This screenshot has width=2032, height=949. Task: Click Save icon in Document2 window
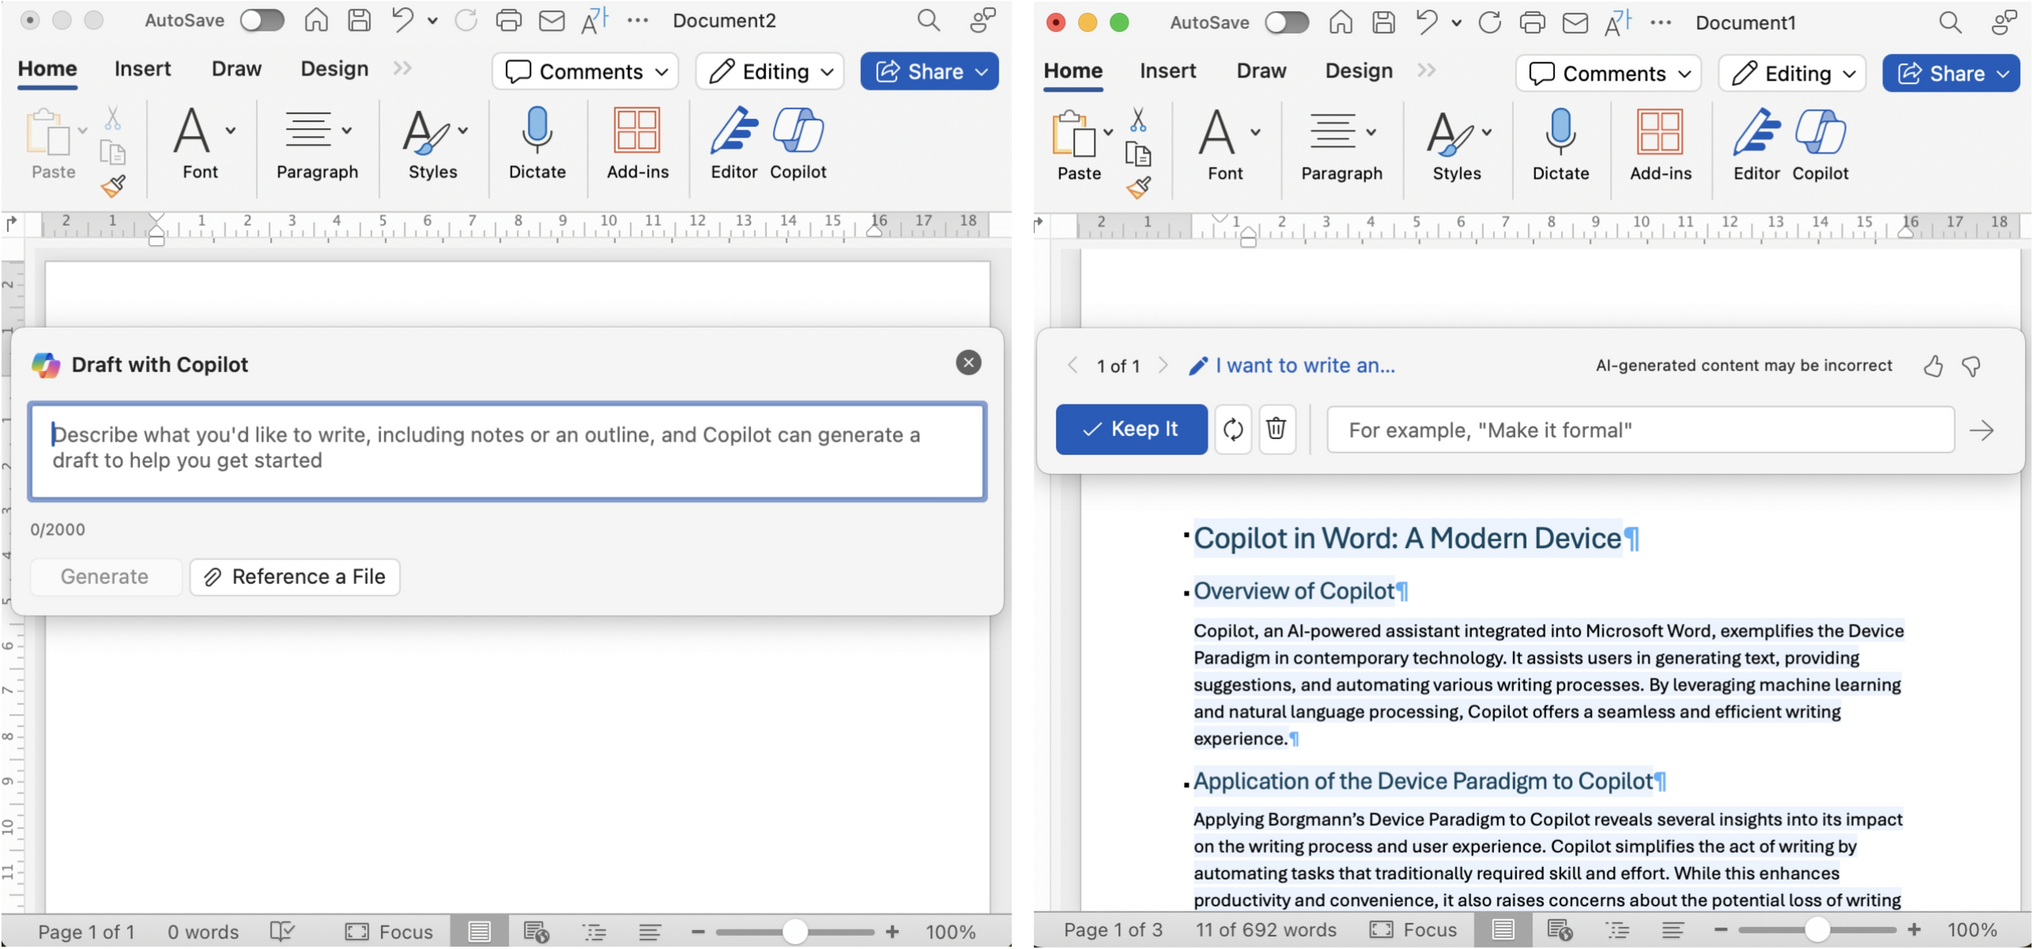pos(359,20)
